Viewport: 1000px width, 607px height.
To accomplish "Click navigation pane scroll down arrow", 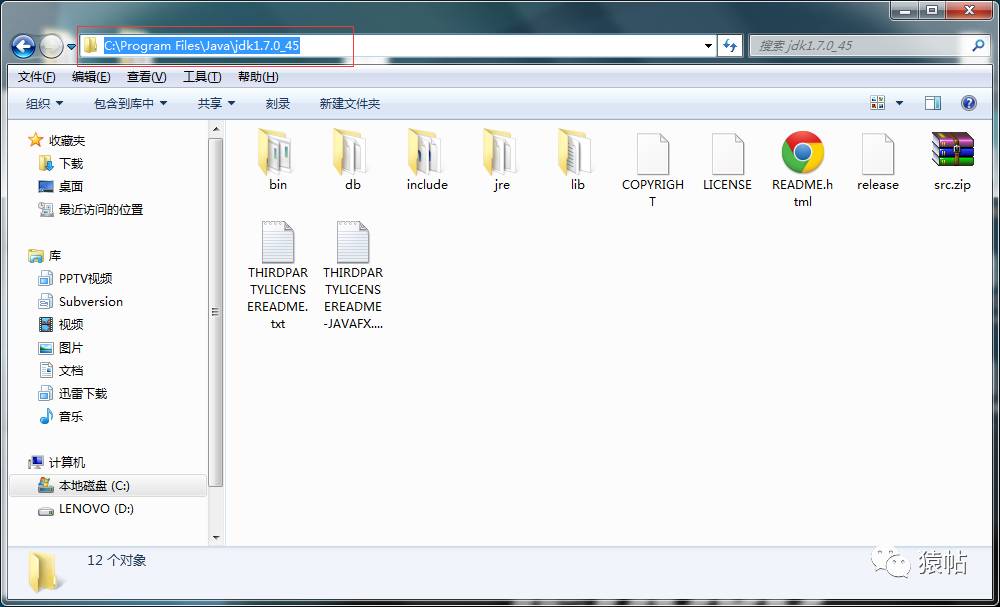I will pos(216,538).
